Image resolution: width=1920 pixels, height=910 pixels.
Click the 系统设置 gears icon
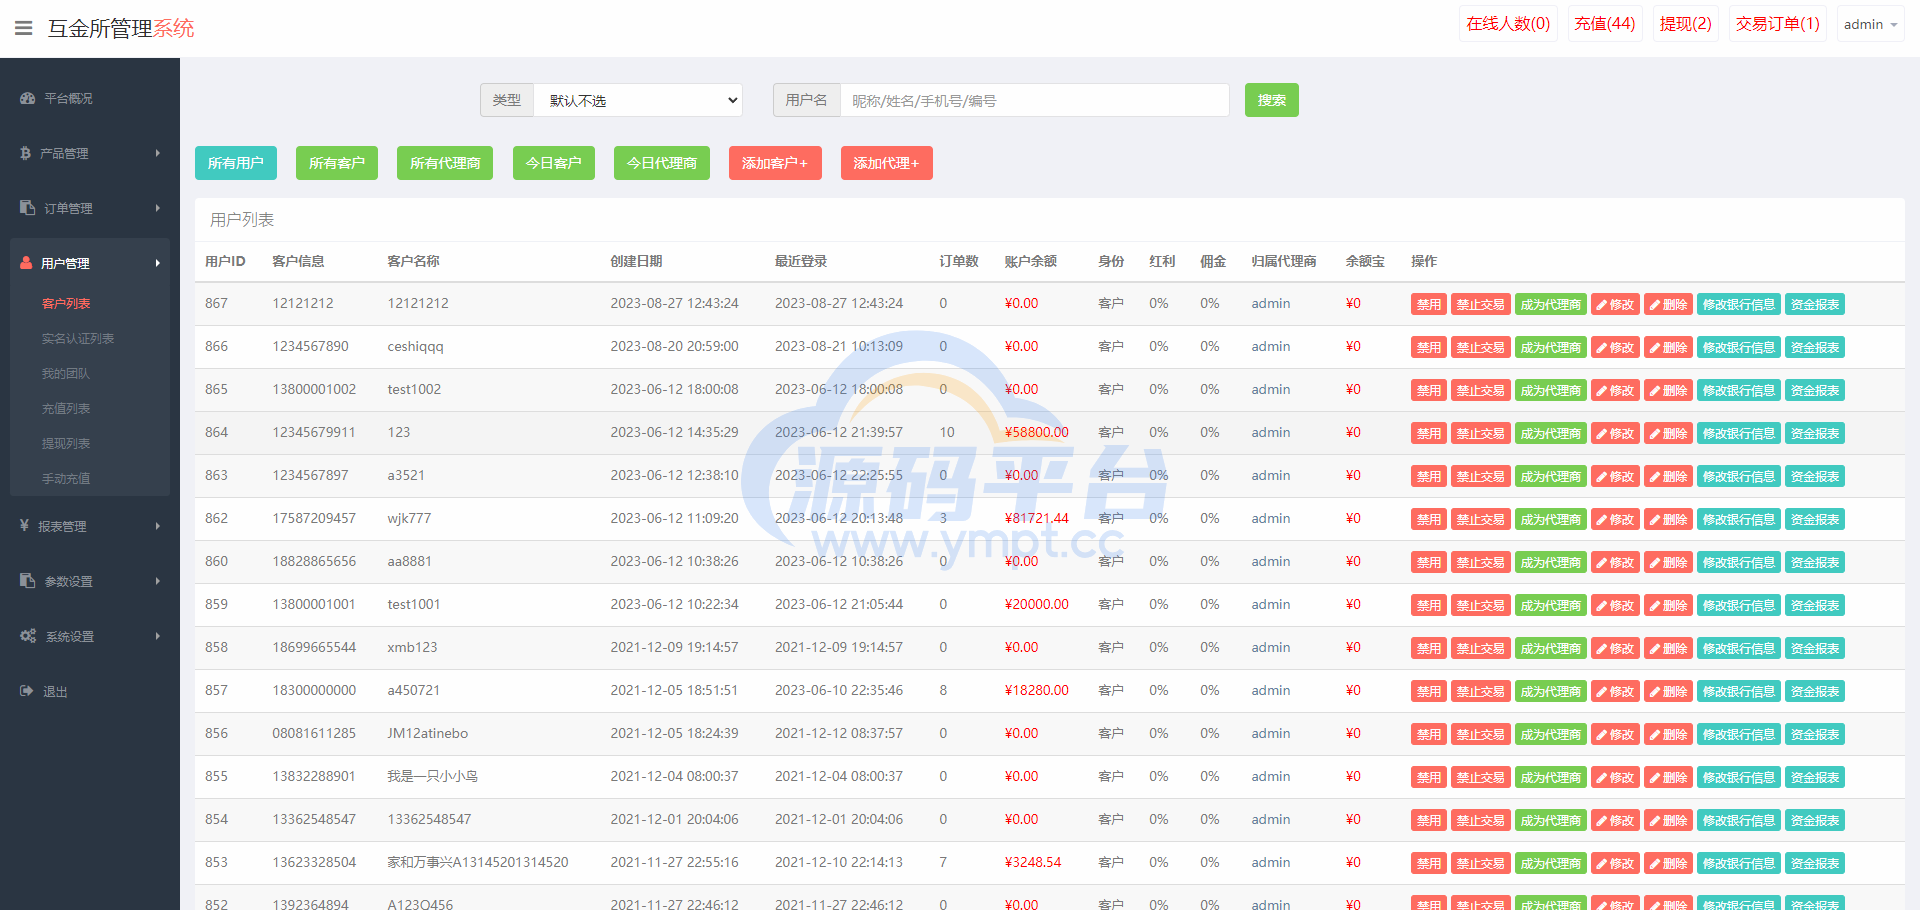[28, 636]
